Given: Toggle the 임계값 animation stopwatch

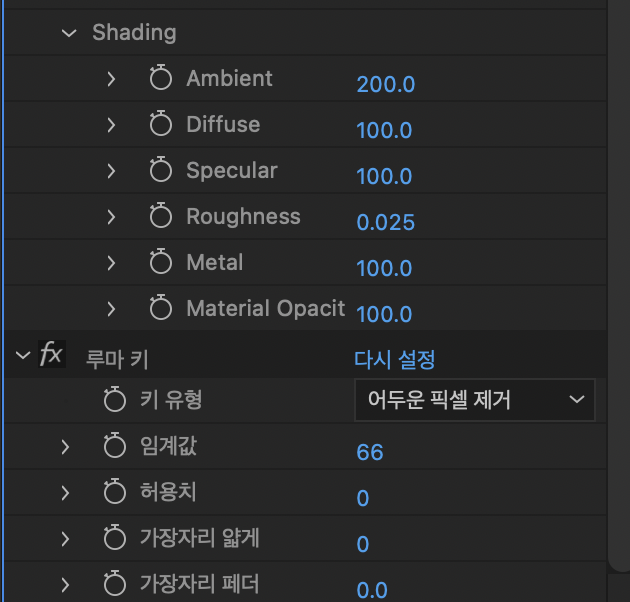Looking at the screenshot, I should pyautogui.click(x=115, y=445).
